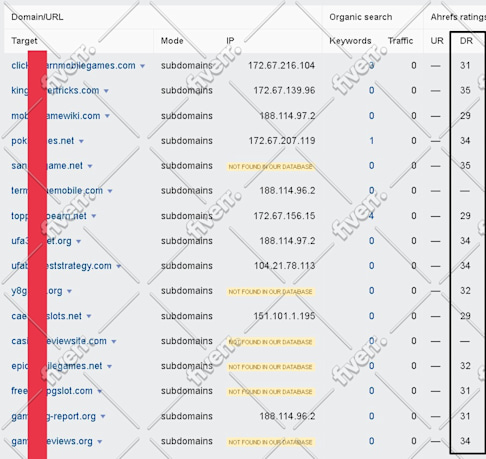Expand dropdown next to free...pgslot.com domain

(100, 391)
